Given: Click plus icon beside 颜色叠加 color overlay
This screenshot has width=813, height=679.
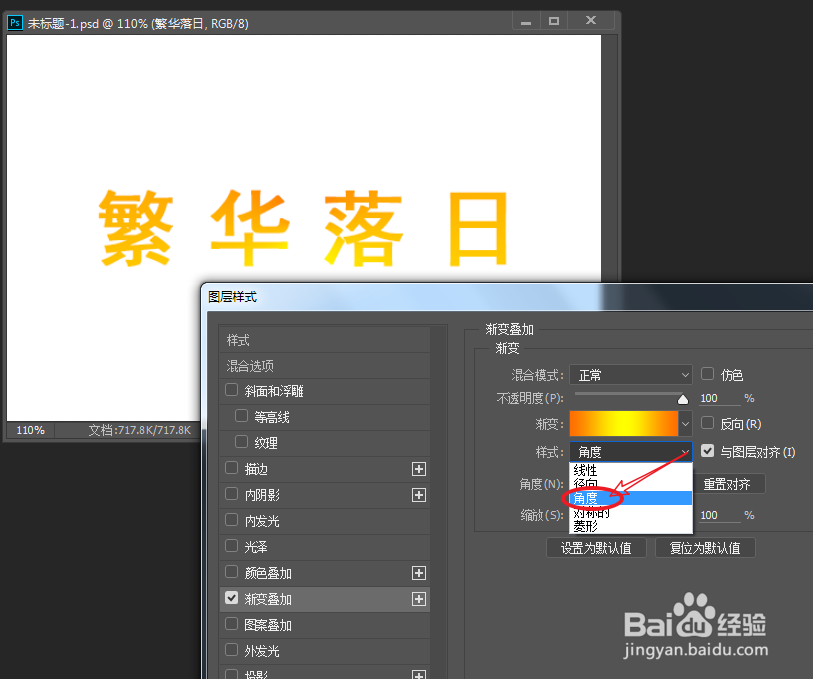Looking at the screenshot, I should point(419,573).
